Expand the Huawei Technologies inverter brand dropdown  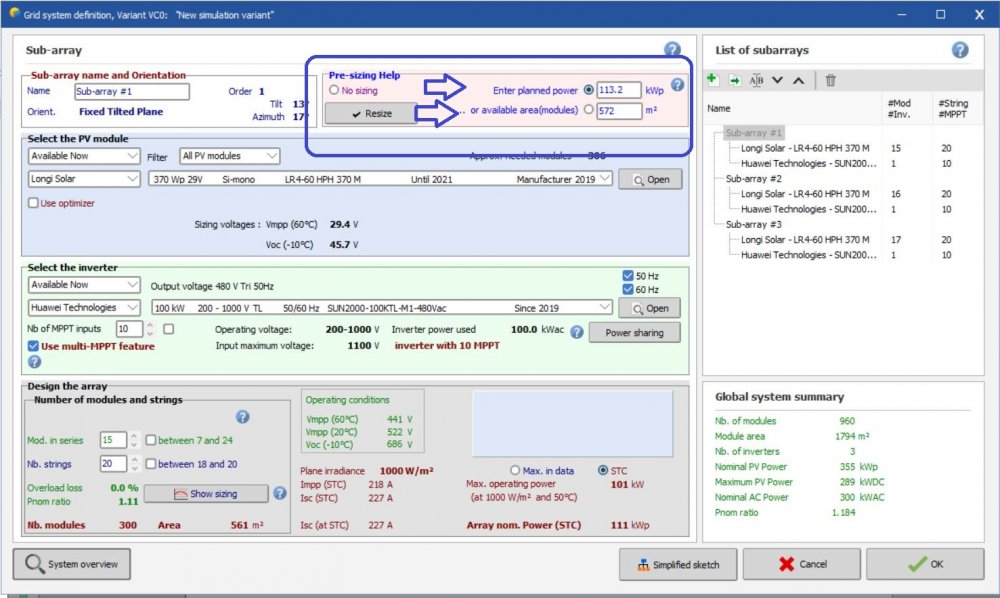85,308
